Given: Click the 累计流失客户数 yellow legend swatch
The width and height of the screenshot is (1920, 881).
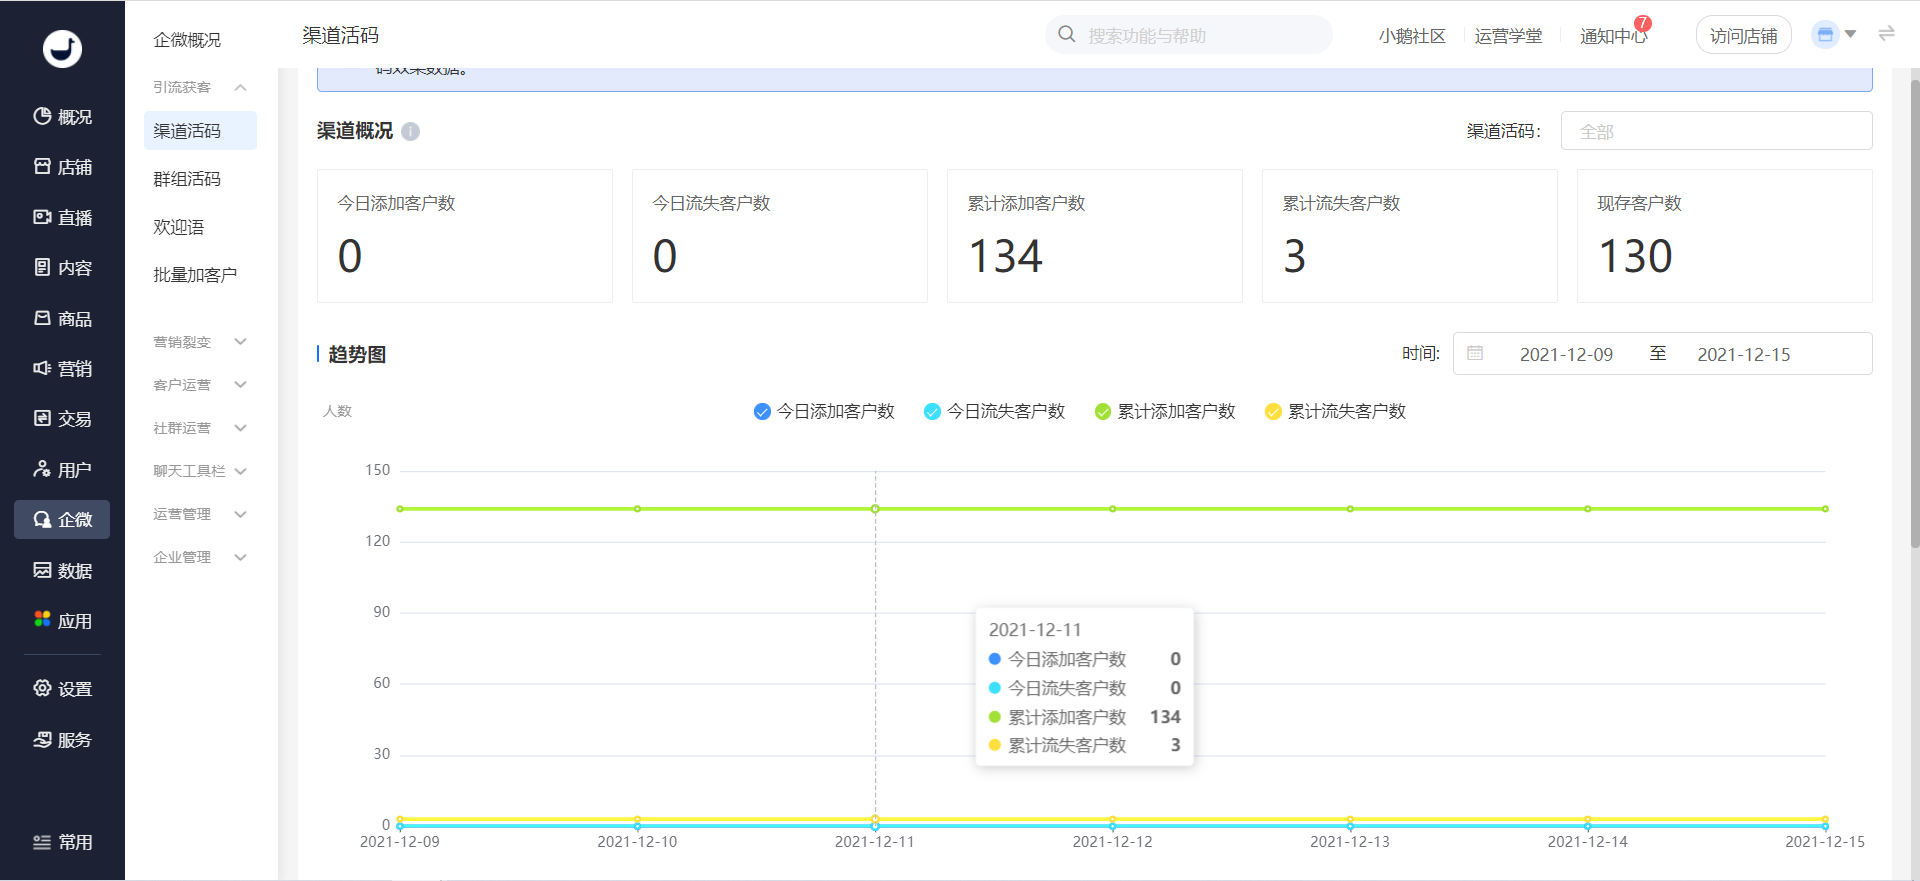Looking at the screenshot, I should click(1273, 412).
